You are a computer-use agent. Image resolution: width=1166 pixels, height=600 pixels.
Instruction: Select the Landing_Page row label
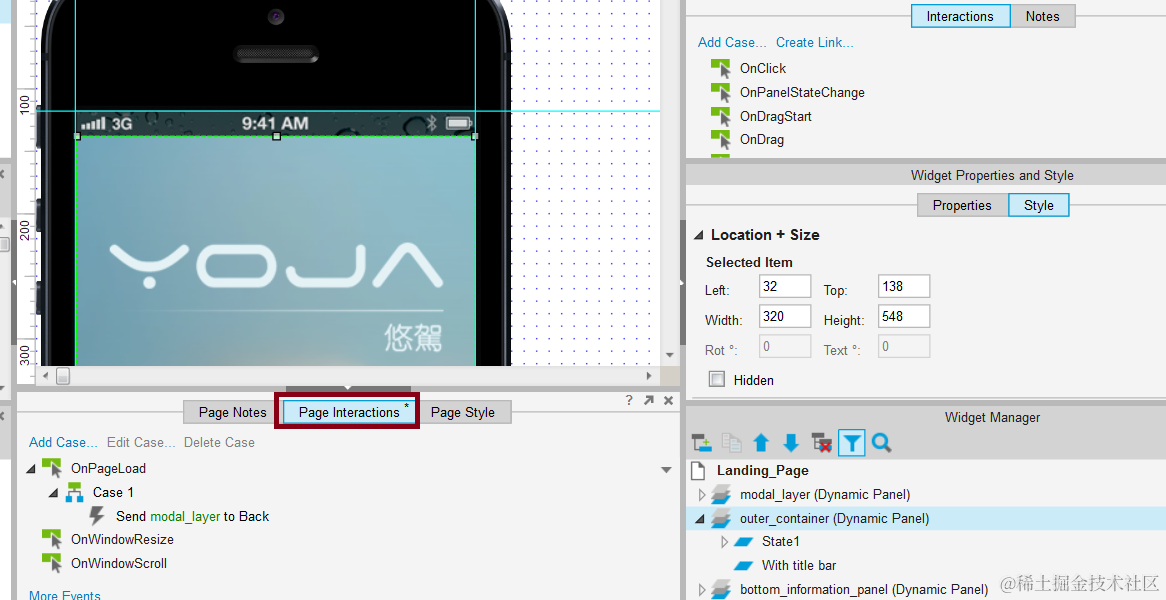[763, 471]
